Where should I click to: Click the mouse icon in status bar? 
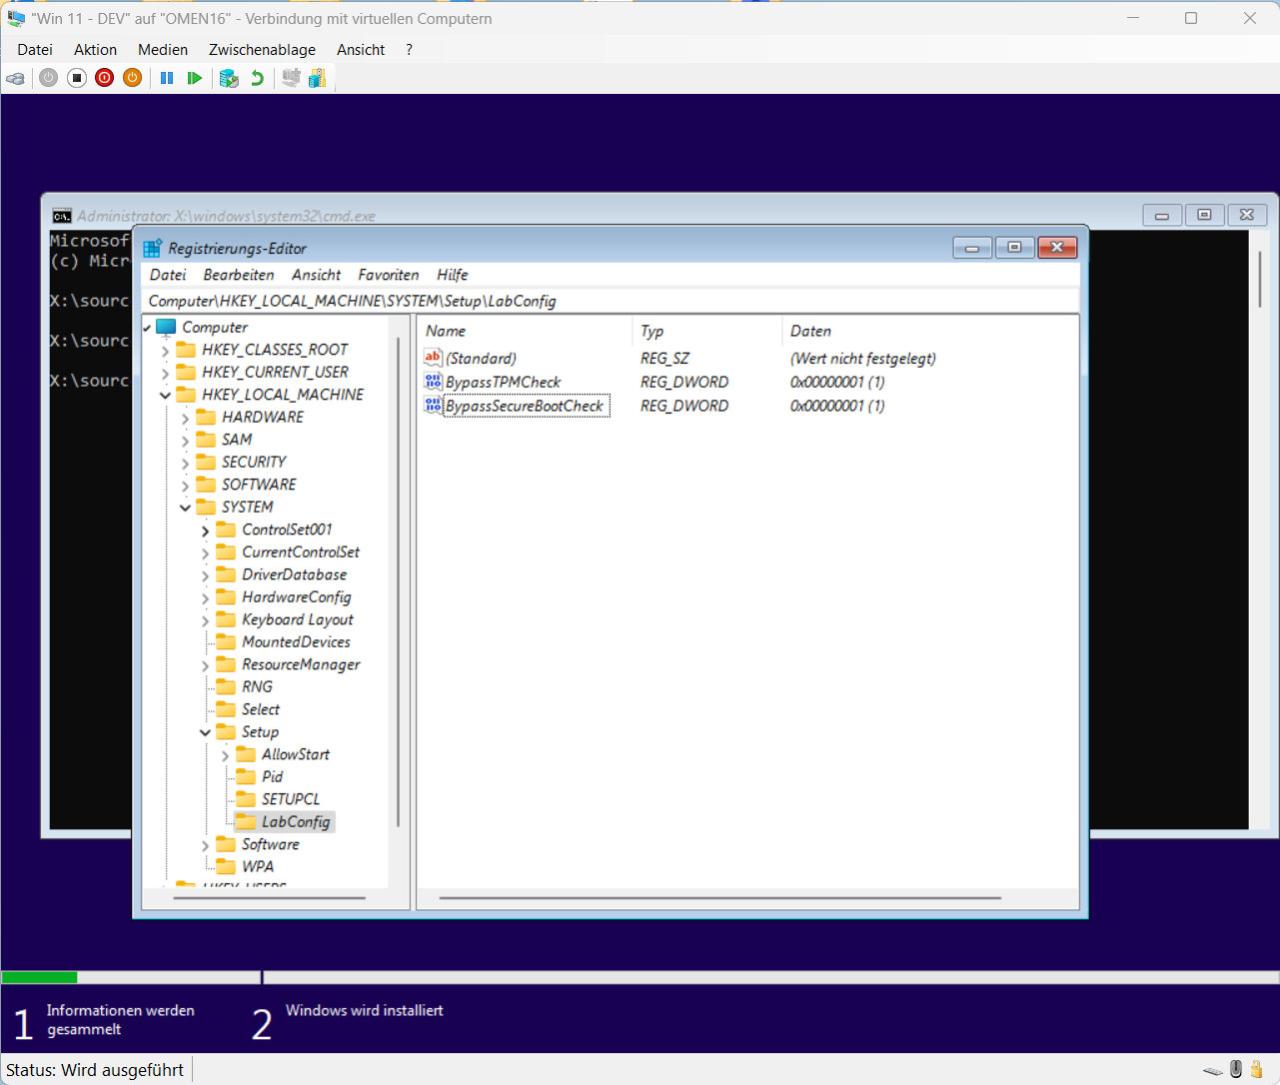(1236, 1069)
